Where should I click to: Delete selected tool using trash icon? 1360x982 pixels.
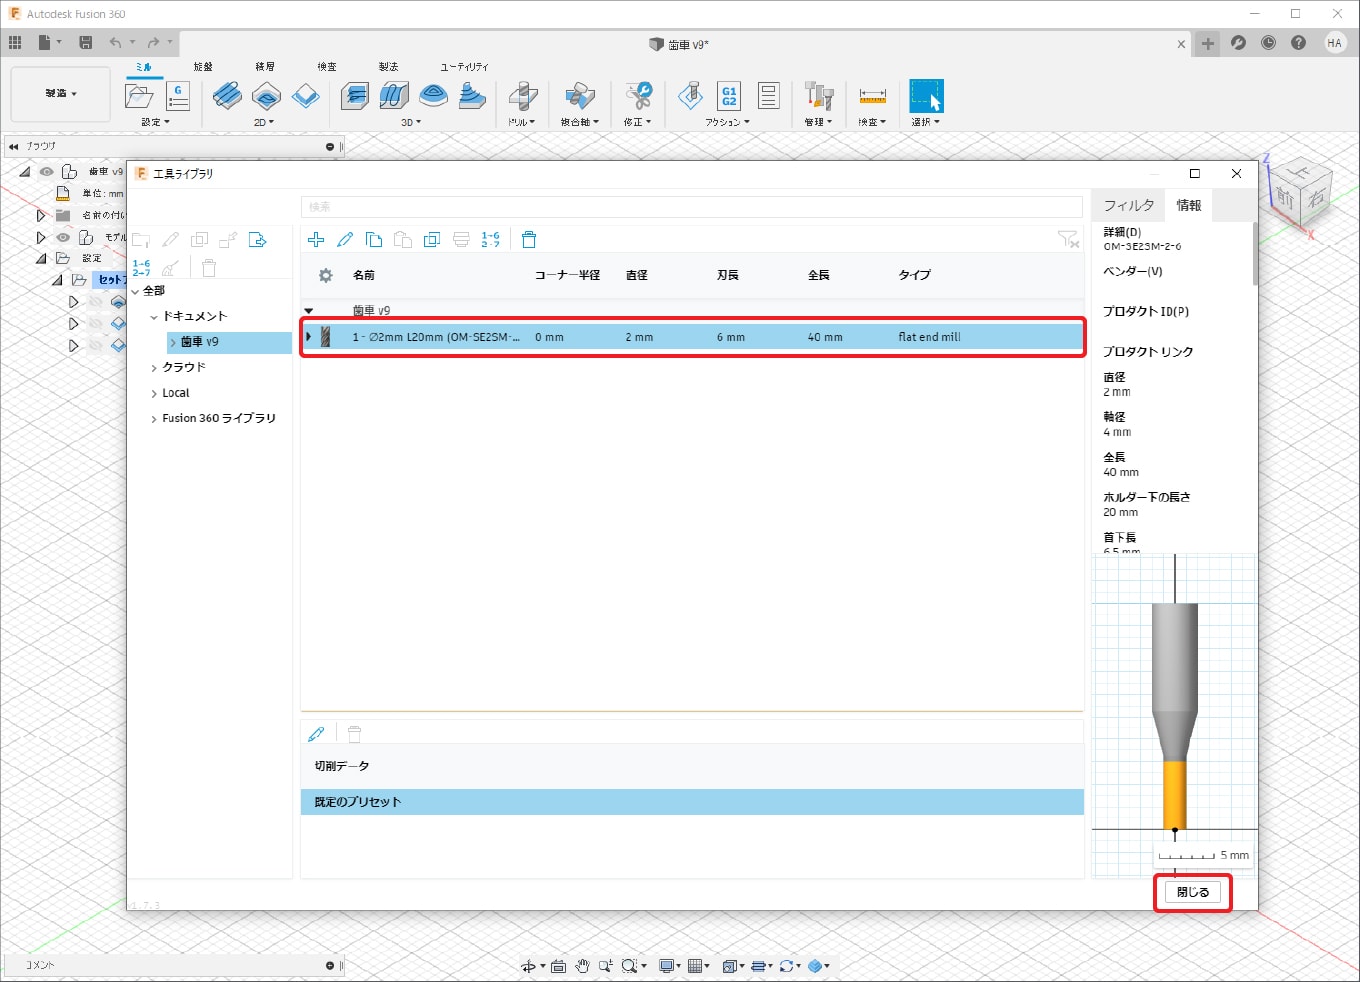point(529,240)
